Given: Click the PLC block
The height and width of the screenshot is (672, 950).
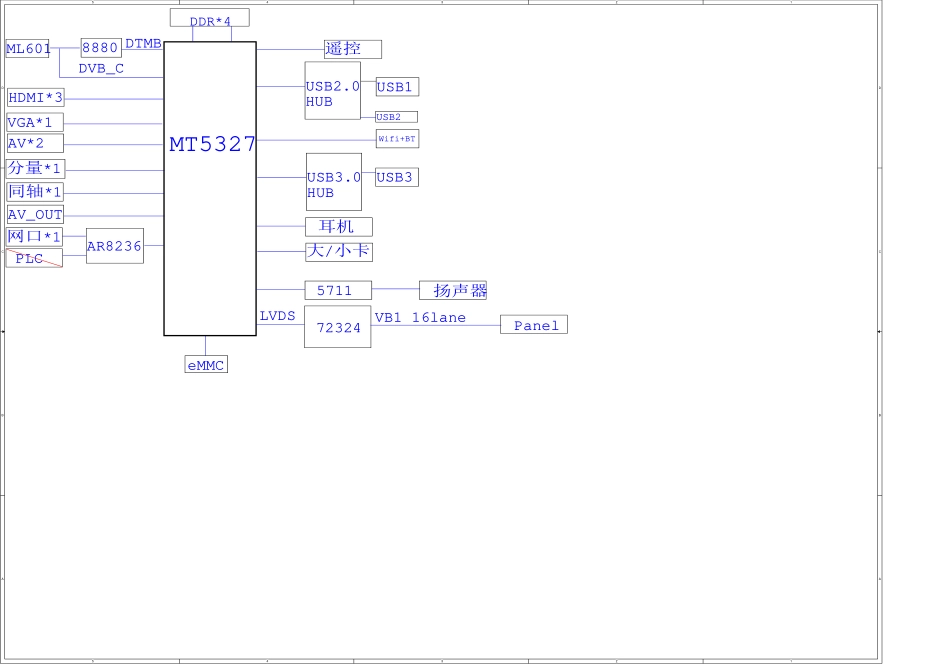Looking at the screenshot, I should pos(34,259).
